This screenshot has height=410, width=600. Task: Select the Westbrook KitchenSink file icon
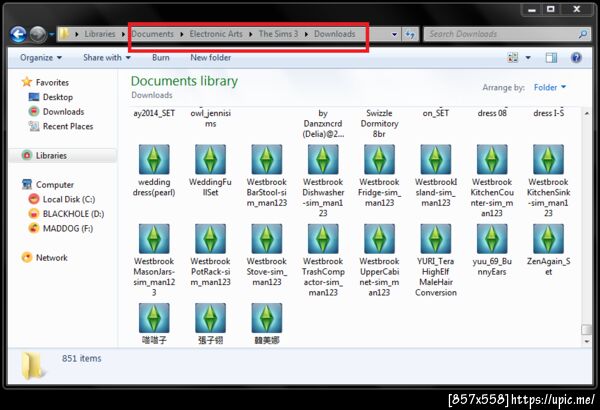click(548, 159)
